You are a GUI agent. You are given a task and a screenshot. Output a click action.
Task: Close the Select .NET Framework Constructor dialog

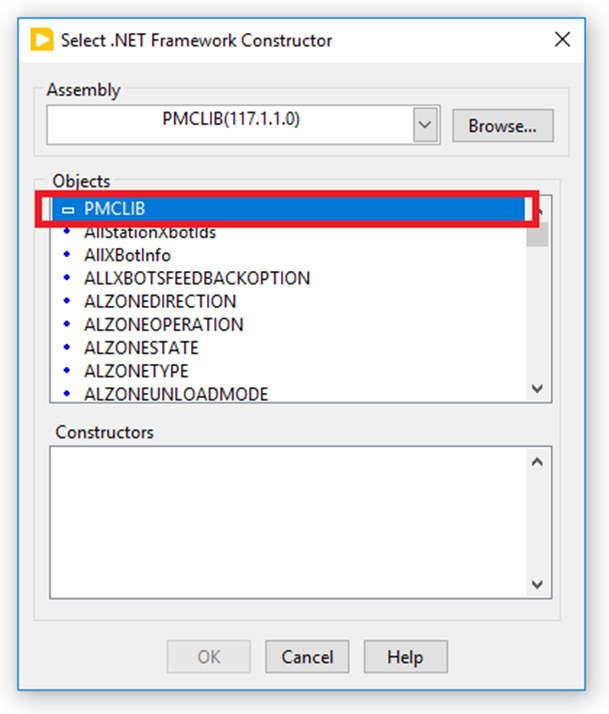(561, 41)
